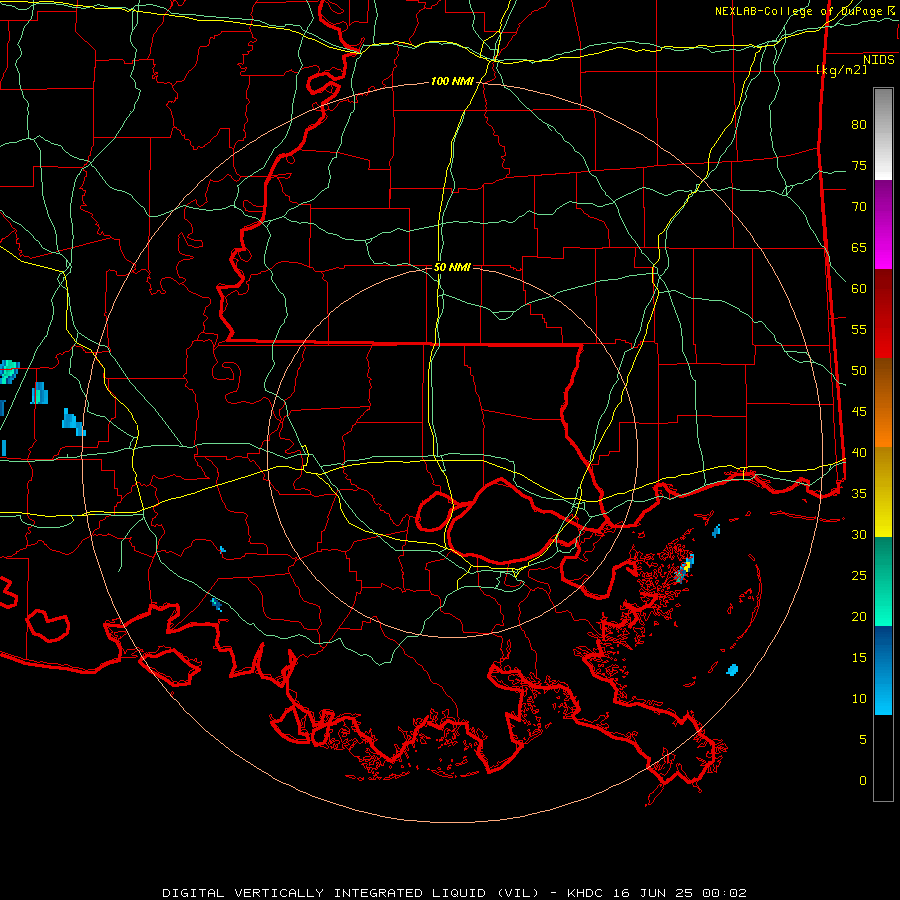
Task: Pick the white-grey segment of the color bar
Action: pos(883,134)
